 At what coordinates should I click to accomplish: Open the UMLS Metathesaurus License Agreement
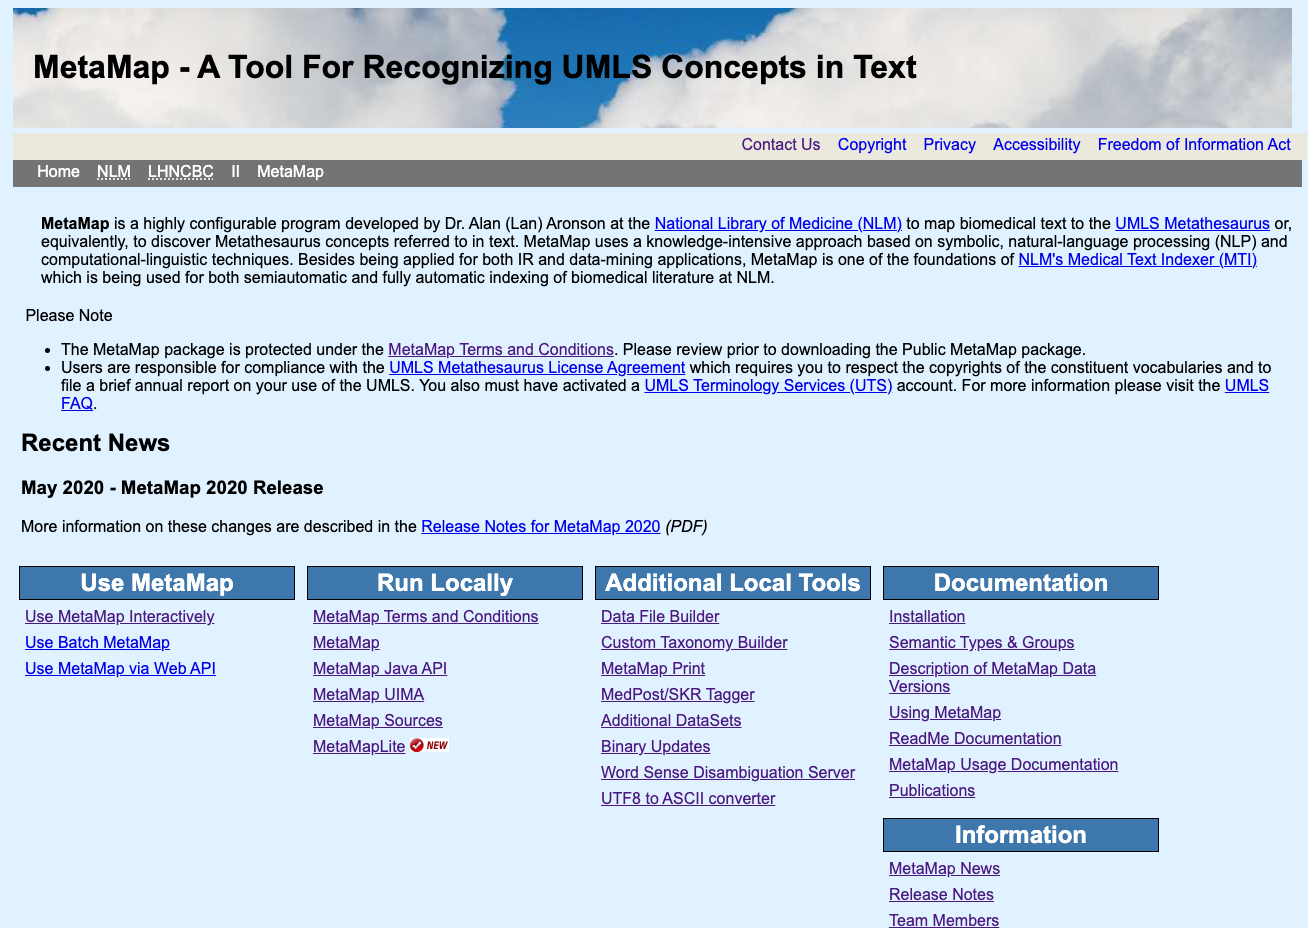(x=537, y=368)
